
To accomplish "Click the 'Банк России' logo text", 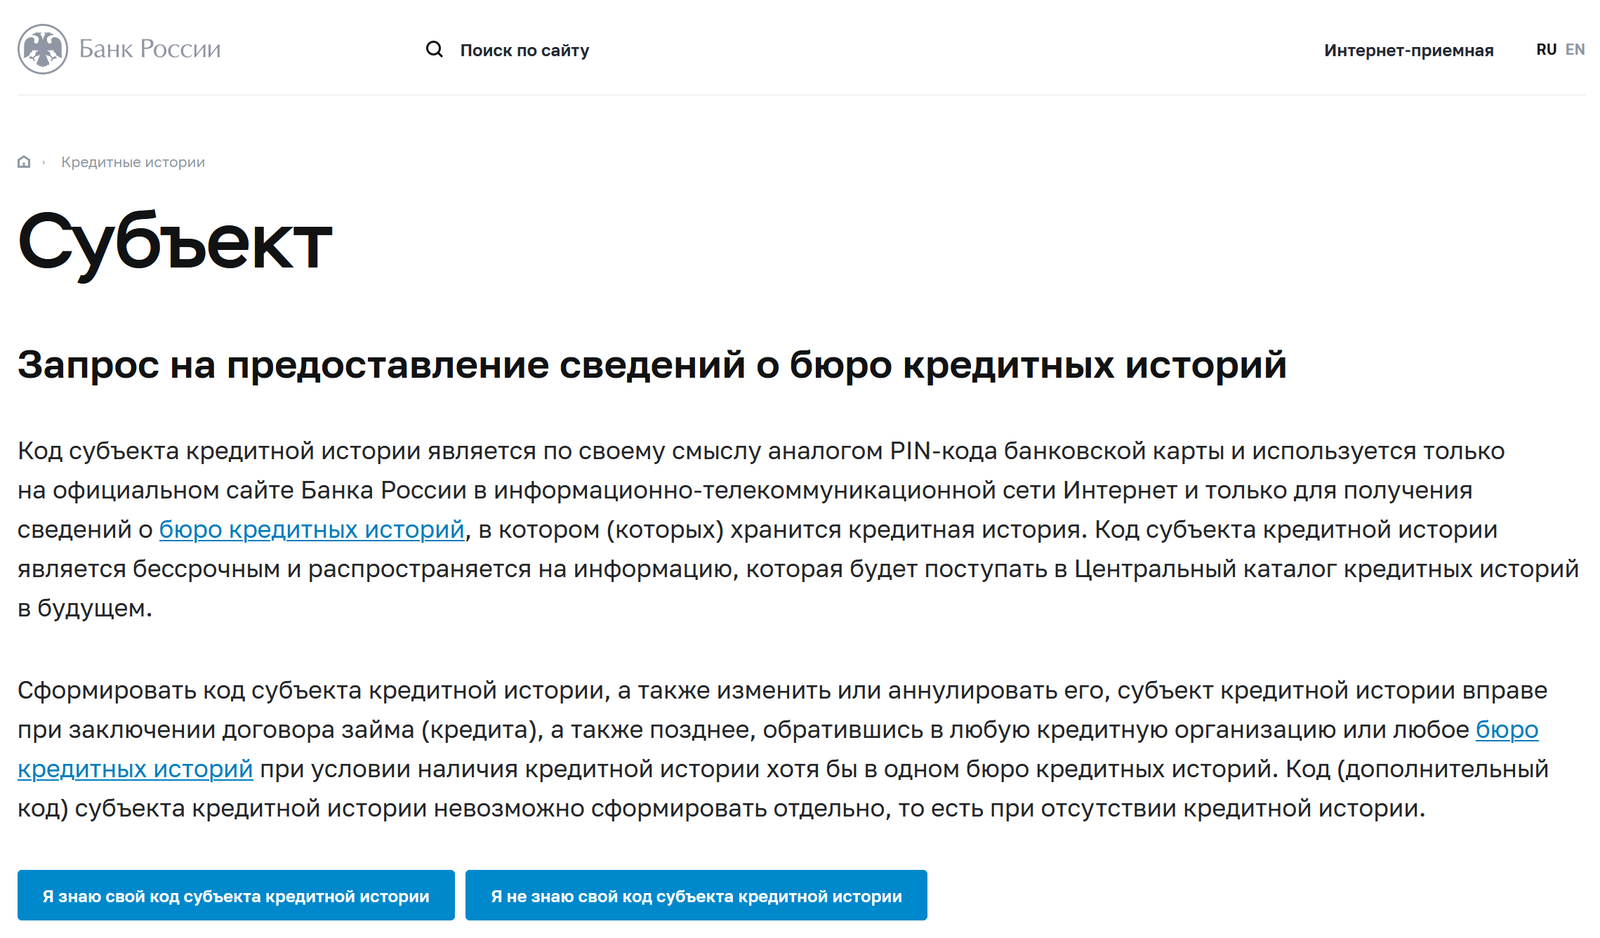I will click(150, 49).
